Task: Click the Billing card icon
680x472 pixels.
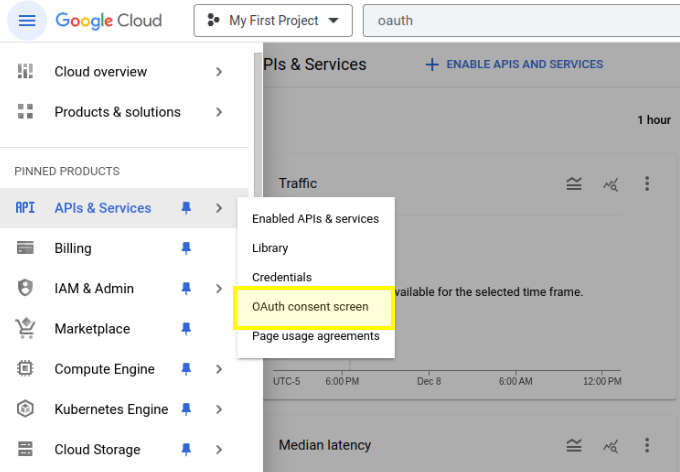Action: pyautogui.click(x=25, y=248)
